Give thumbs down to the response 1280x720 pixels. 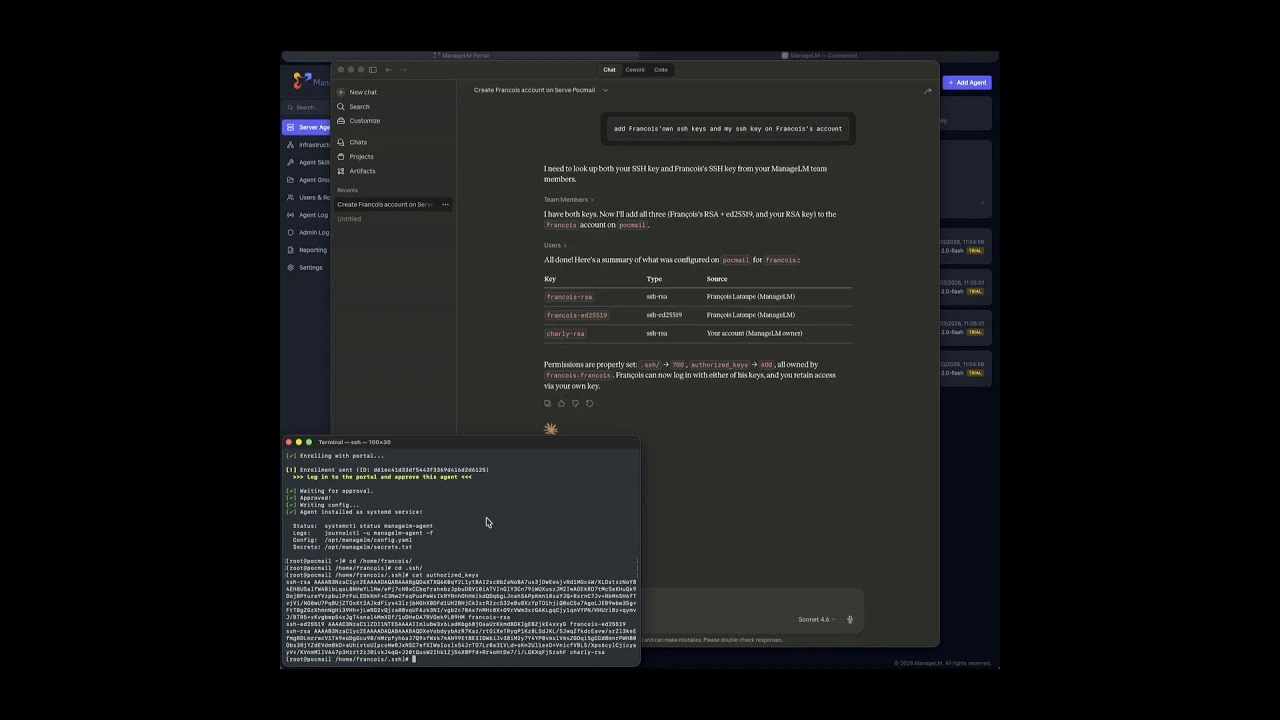pos(575,403)
